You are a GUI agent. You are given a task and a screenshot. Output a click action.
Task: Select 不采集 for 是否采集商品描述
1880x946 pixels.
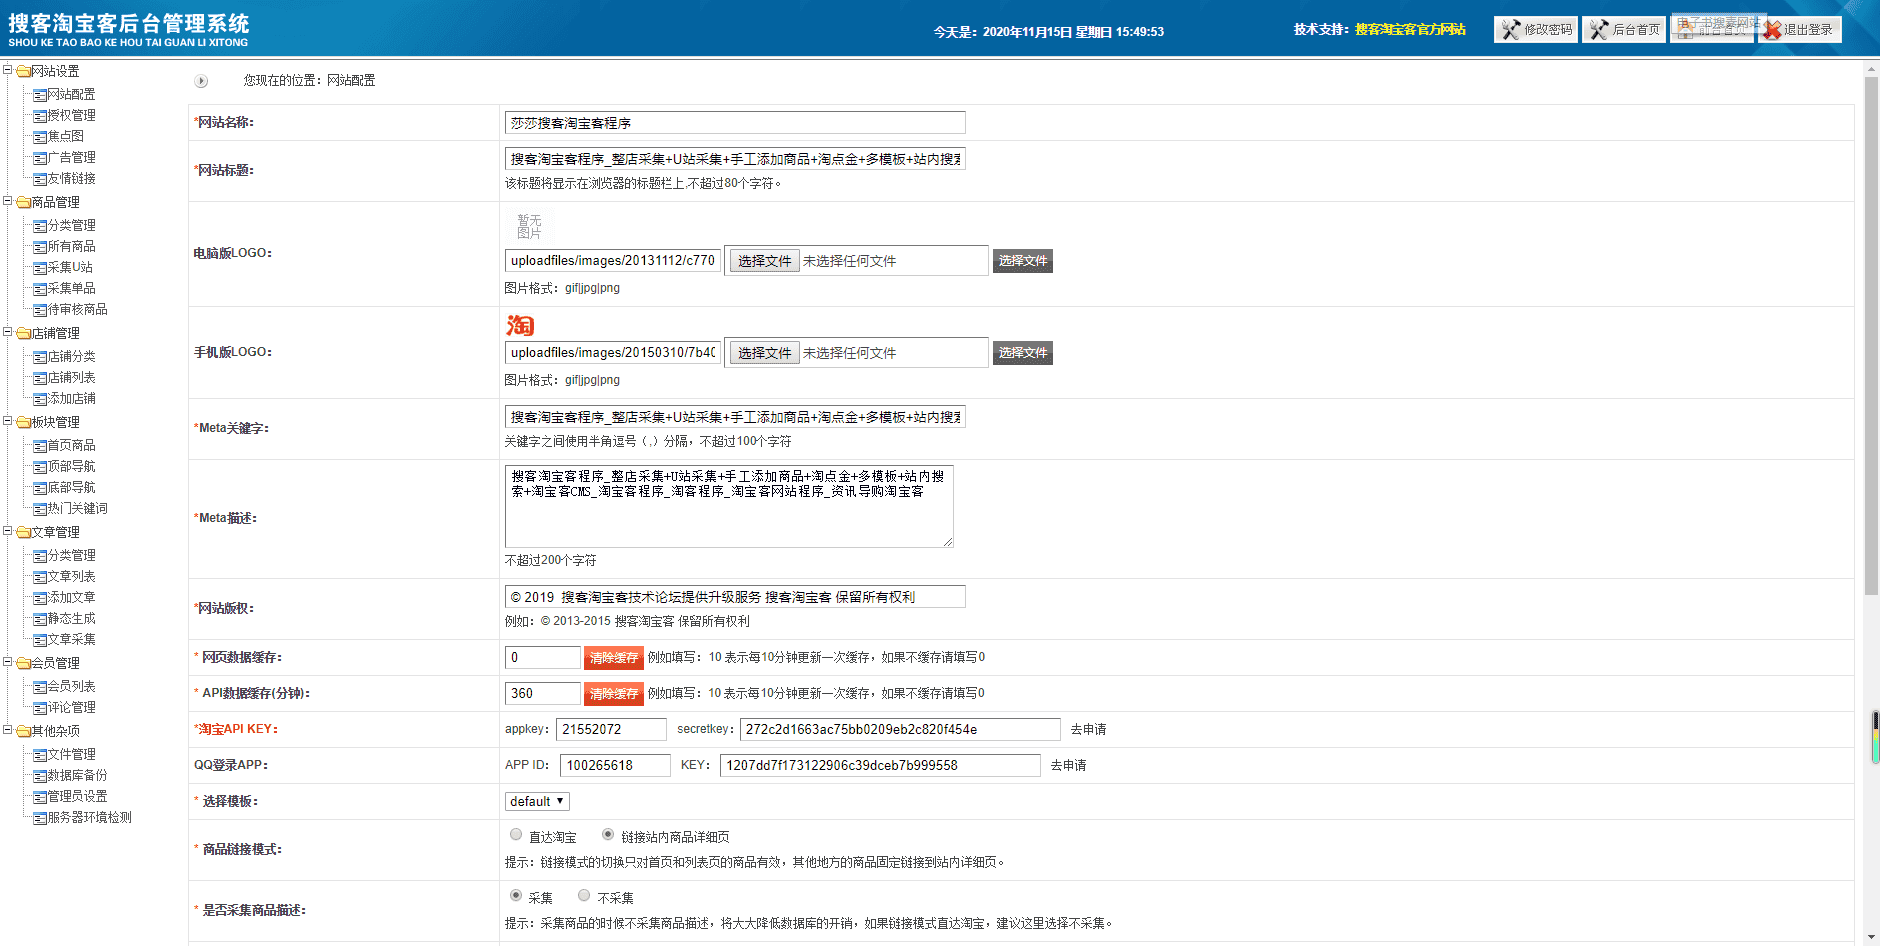coord(584,895)
